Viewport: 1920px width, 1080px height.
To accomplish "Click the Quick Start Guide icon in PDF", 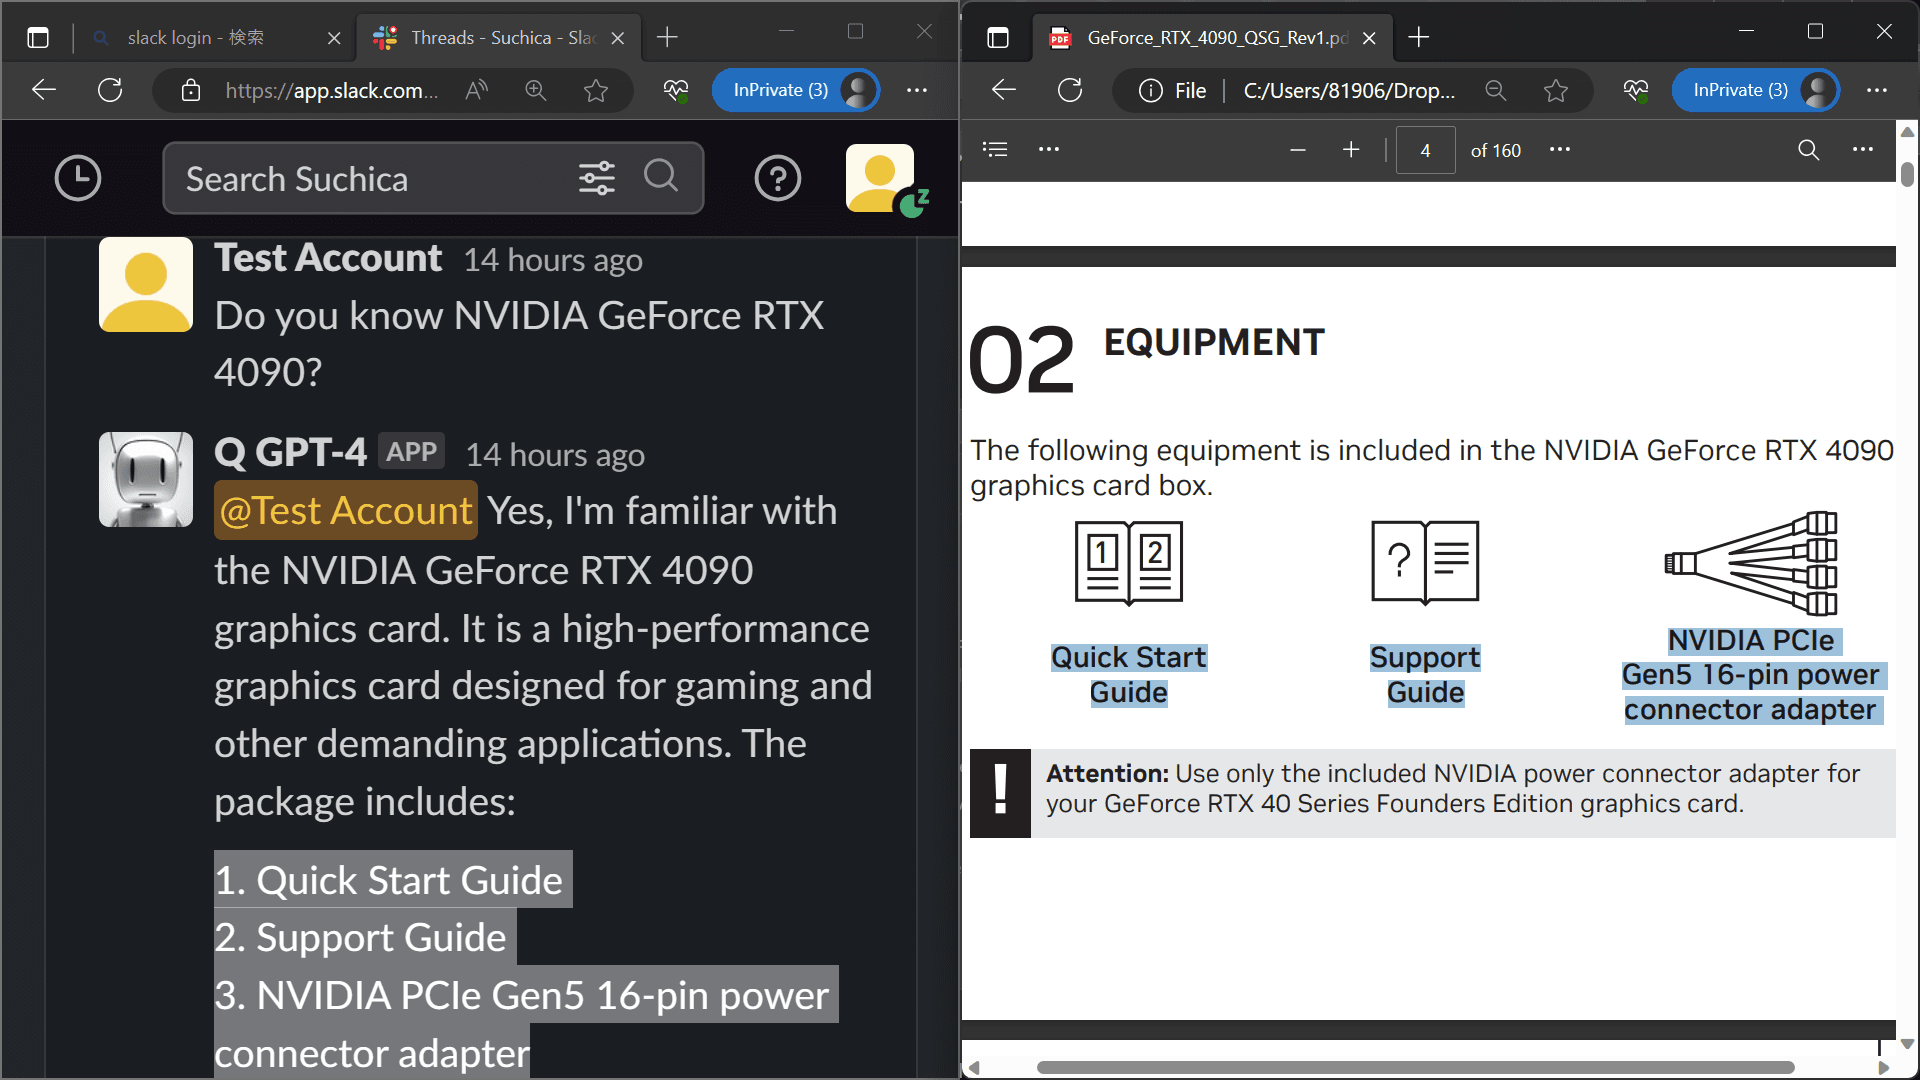I will [1129, 560].
